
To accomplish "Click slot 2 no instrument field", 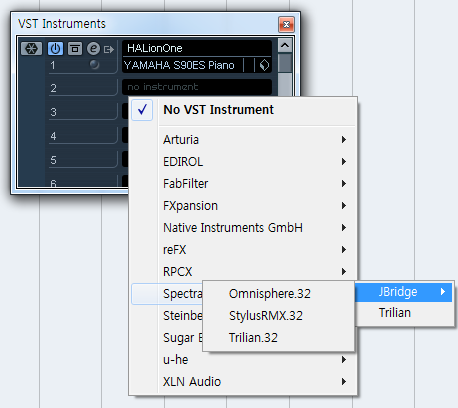I will 197,87.
